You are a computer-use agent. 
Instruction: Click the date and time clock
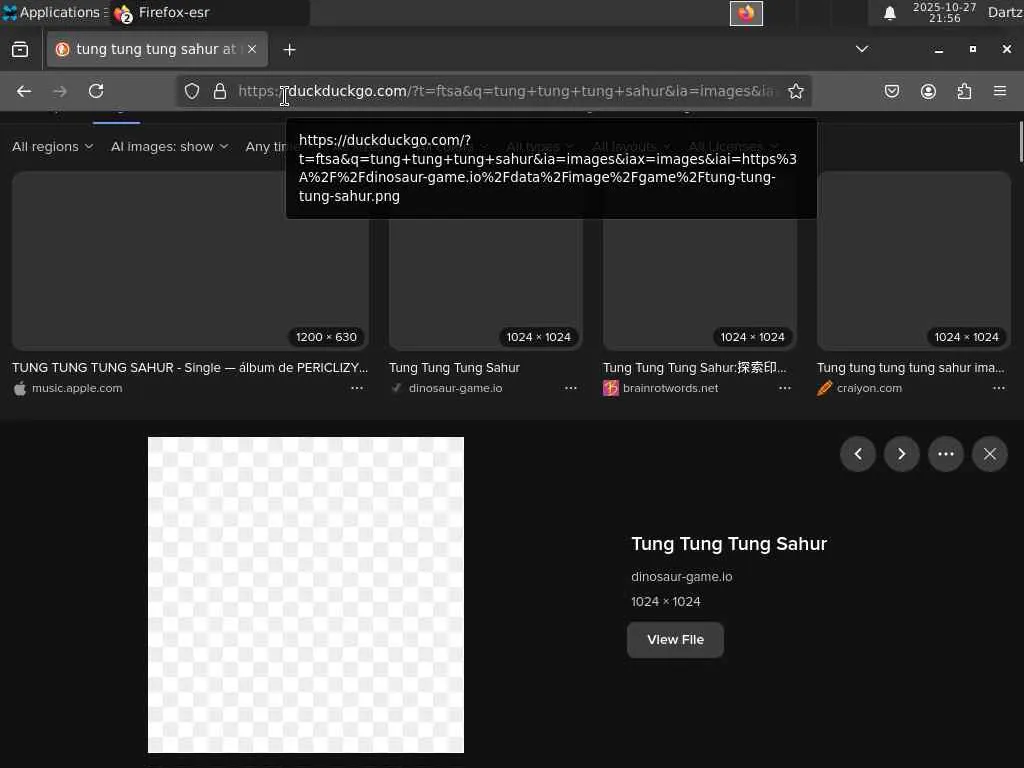(x=944, y=13)
